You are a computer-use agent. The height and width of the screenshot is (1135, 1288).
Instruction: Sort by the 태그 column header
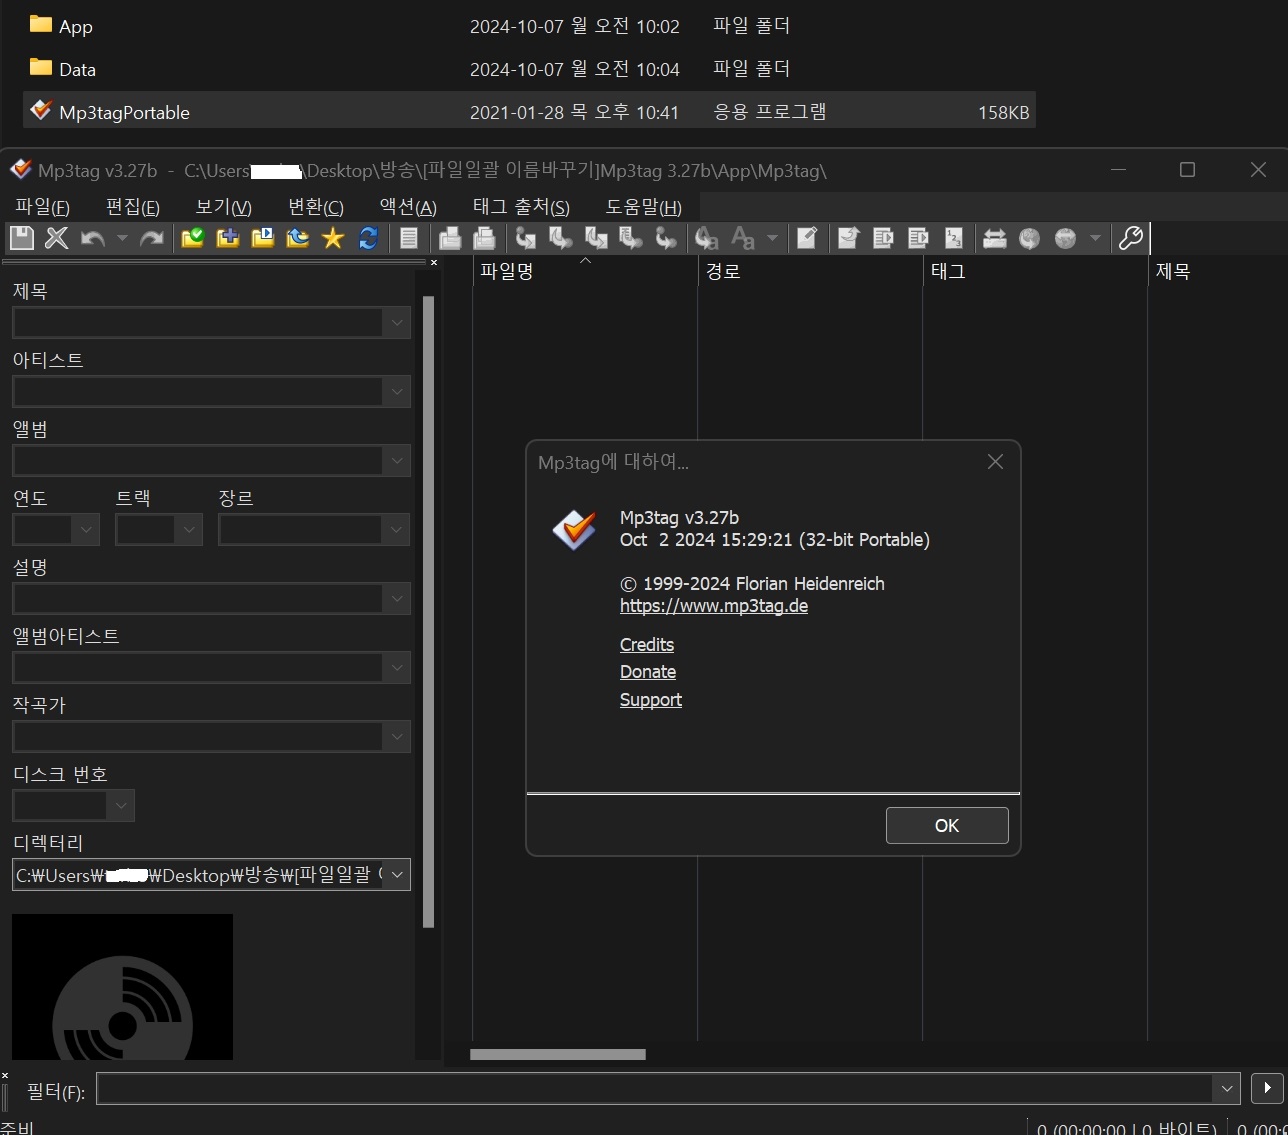[x=1035, y=271]
